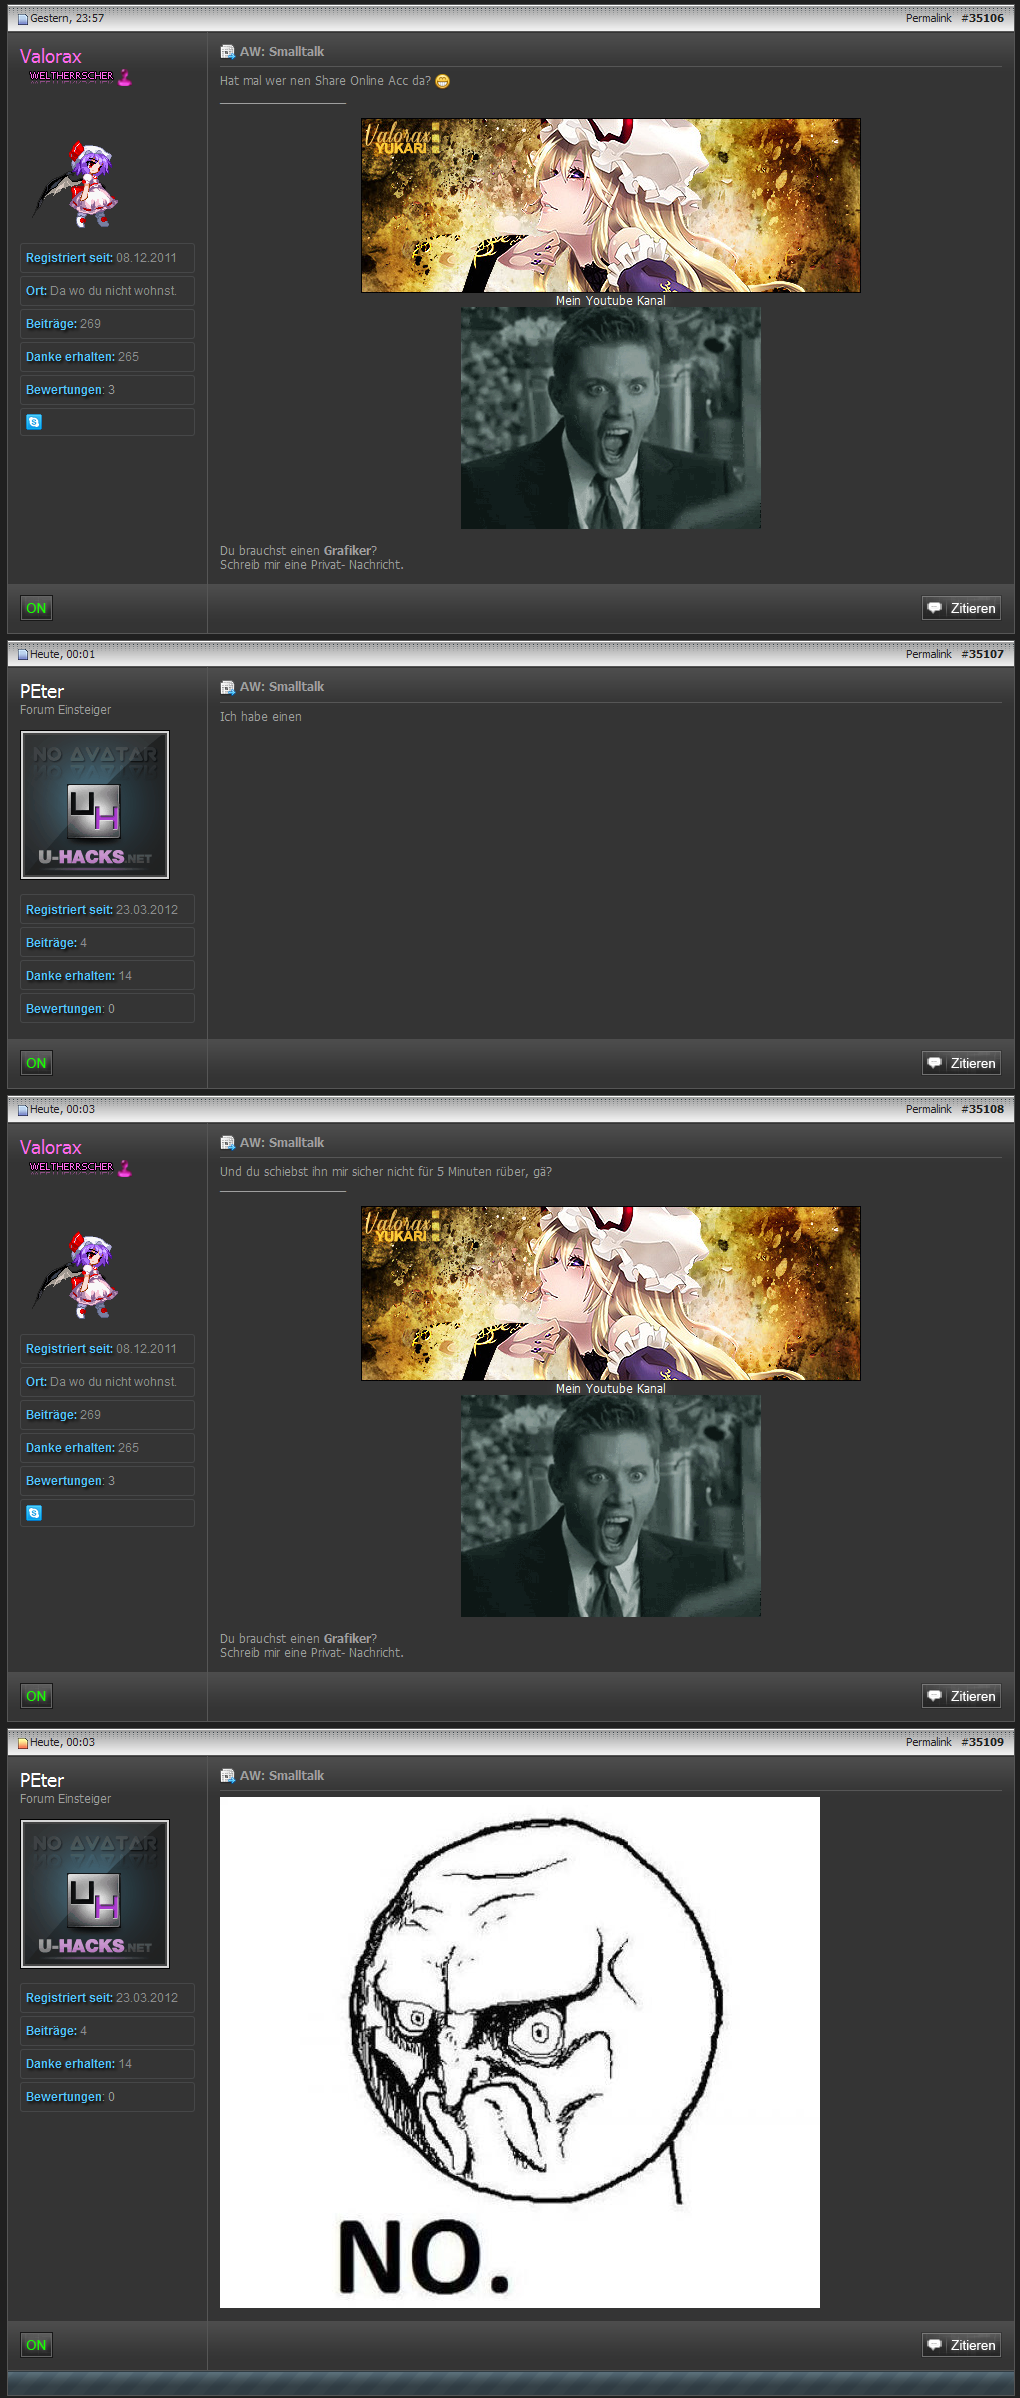1020x2398 pixels.
Task: Click the Weltherrscher rank badge in post #35106
Action: point(80,76)
